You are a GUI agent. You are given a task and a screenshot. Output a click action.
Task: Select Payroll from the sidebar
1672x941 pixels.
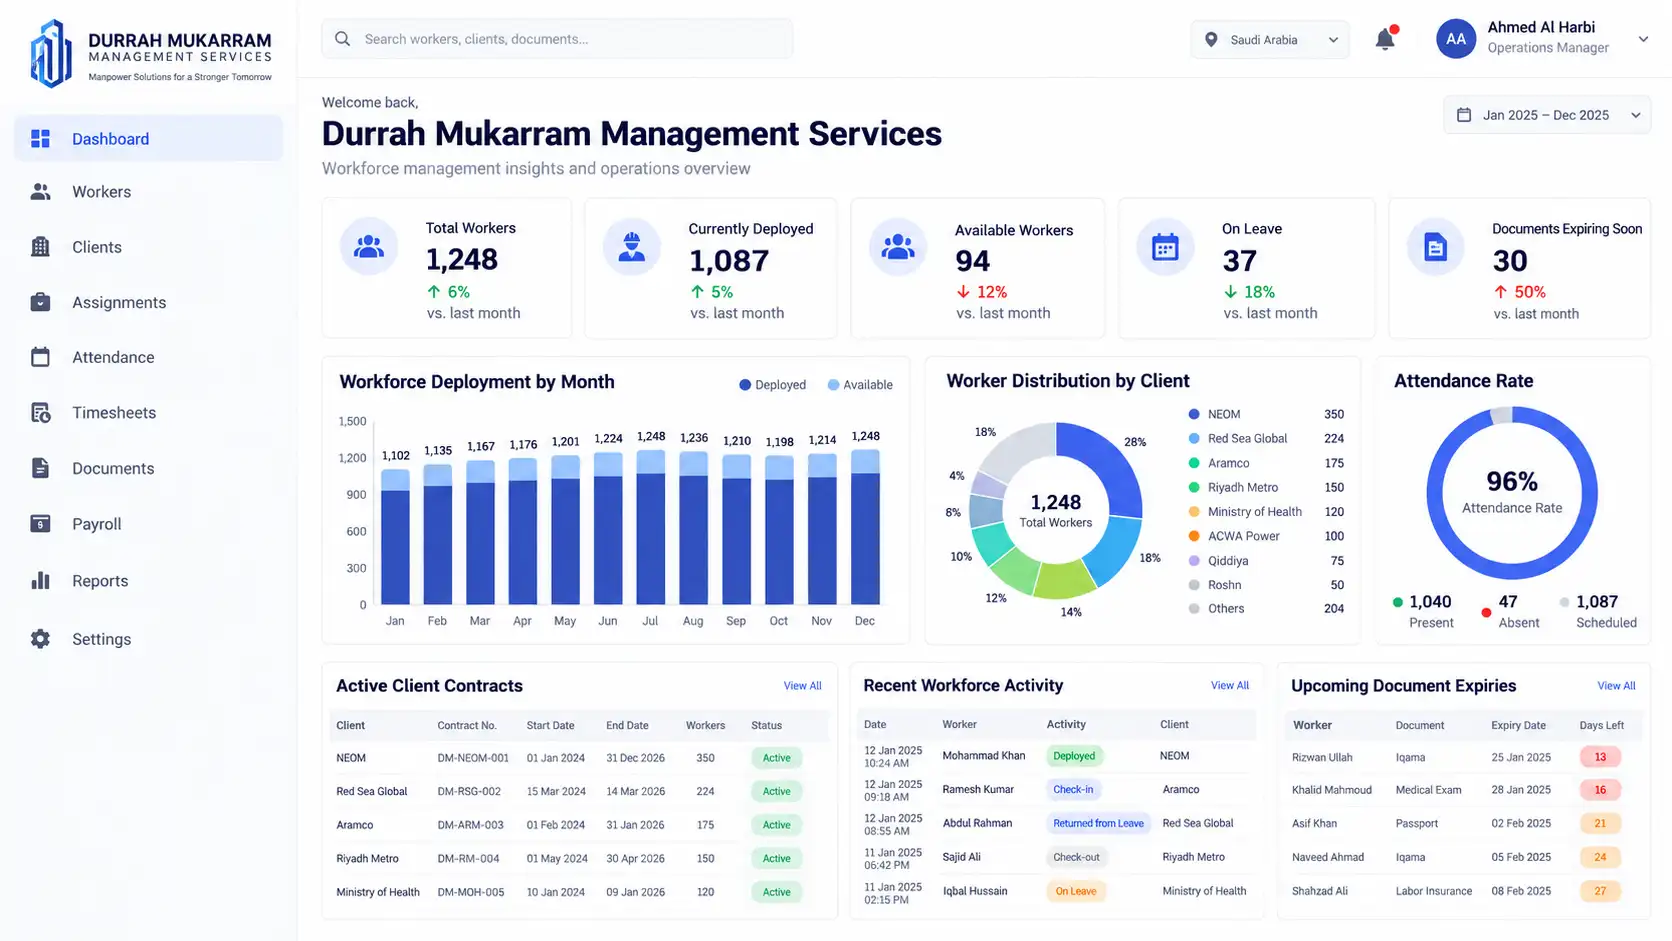click(148, 524)
